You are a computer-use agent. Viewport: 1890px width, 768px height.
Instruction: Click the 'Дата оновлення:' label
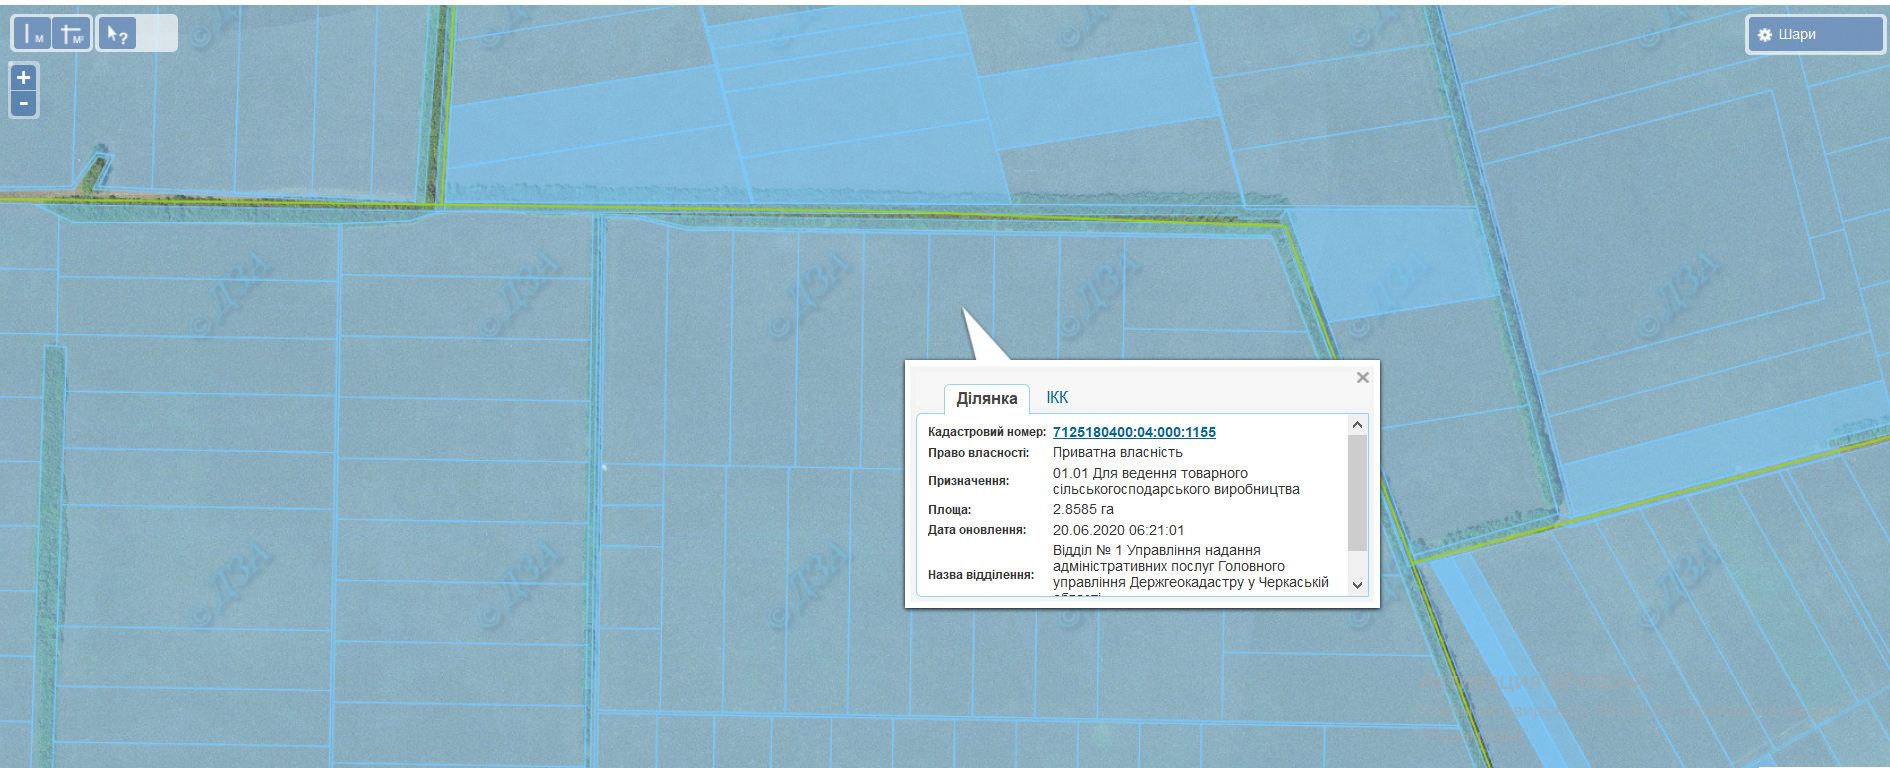pyautogui.click(x=977, y=530)
